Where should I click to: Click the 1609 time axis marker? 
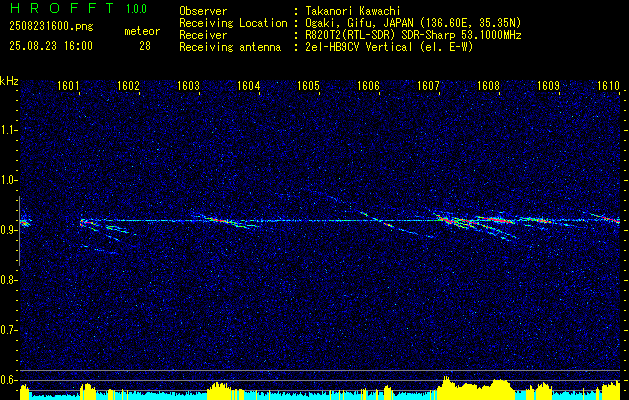coord(548,85)
